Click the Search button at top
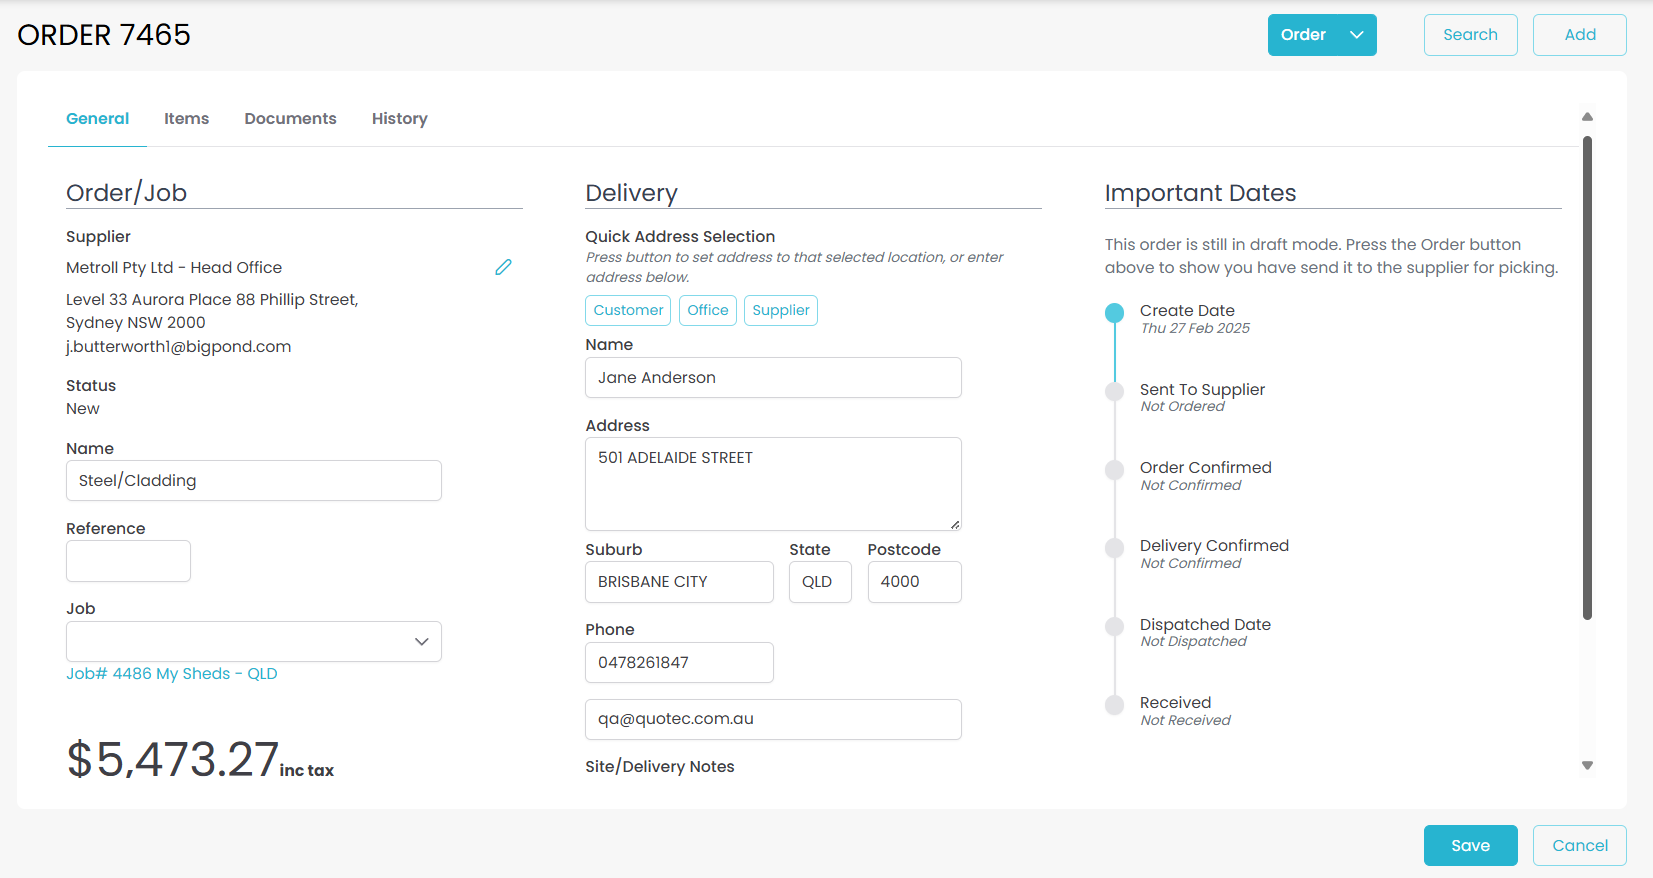The image size is (1653, 878). (1470, 35)
